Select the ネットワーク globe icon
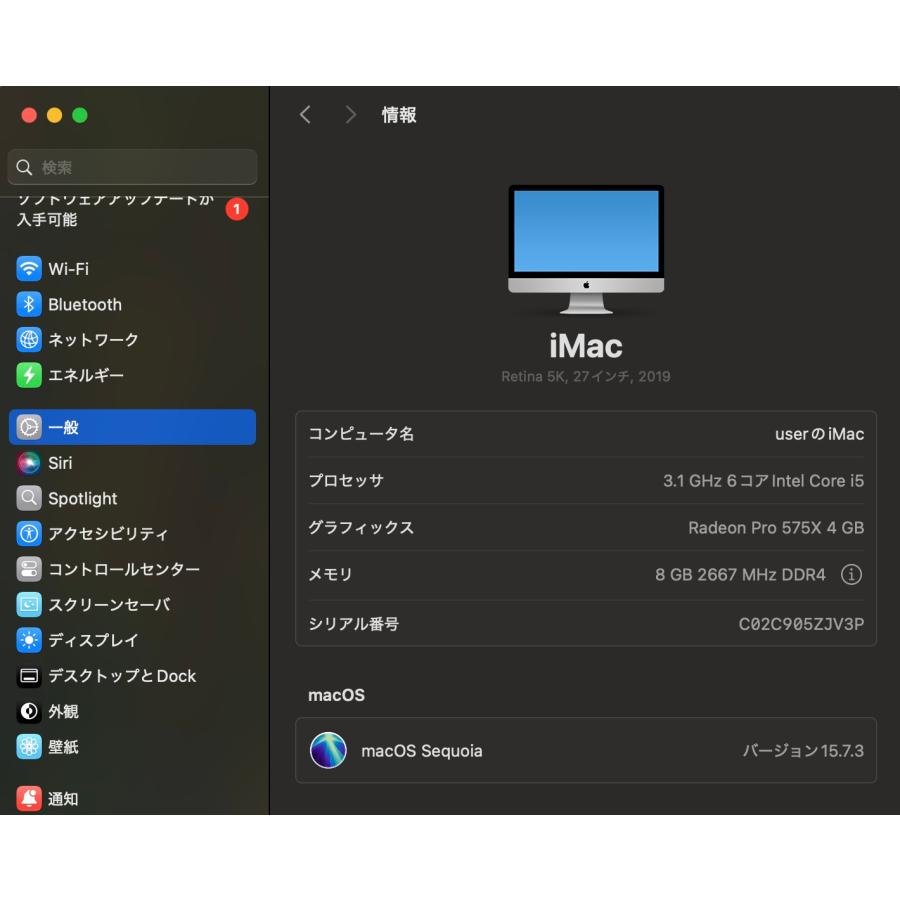 [29, 340]
